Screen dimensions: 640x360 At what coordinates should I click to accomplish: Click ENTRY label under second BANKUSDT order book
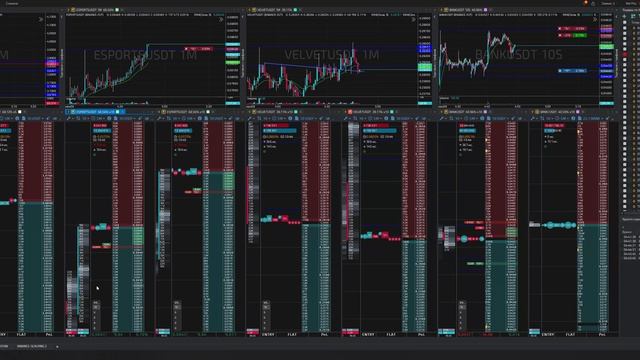pos(547,334)
